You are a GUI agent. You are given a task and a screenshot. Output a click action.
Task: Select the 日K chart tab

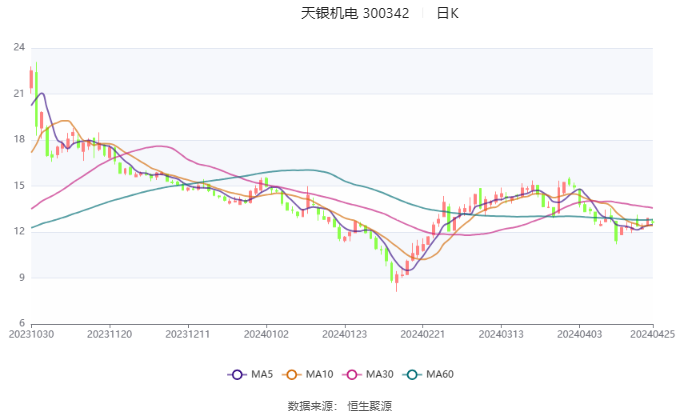point(447,14)
